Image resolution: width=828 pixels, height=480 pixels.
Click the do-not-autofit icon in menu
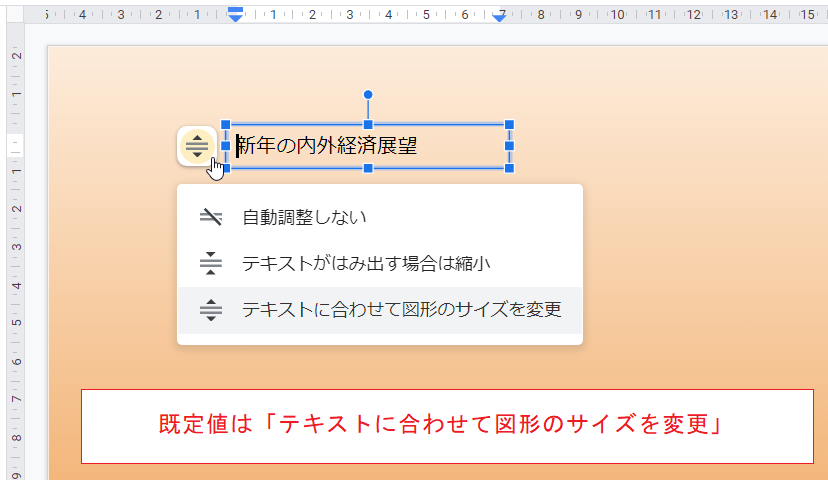(211, 218)
